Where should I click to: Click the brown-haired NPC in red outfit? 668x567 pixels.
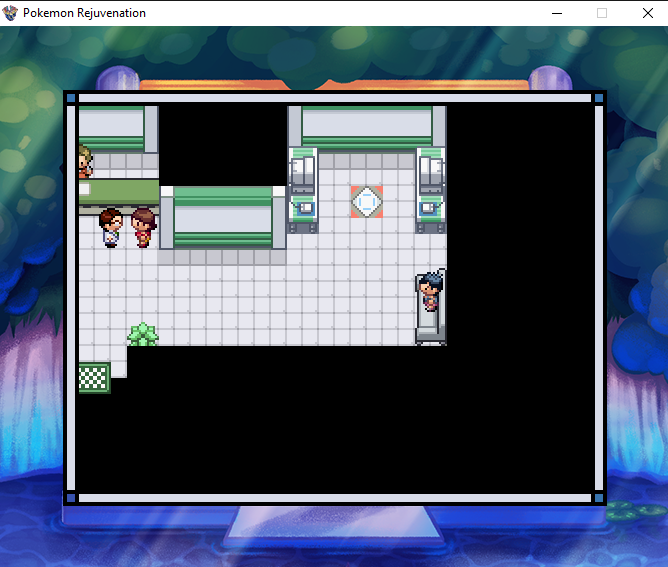coord(144,227)
